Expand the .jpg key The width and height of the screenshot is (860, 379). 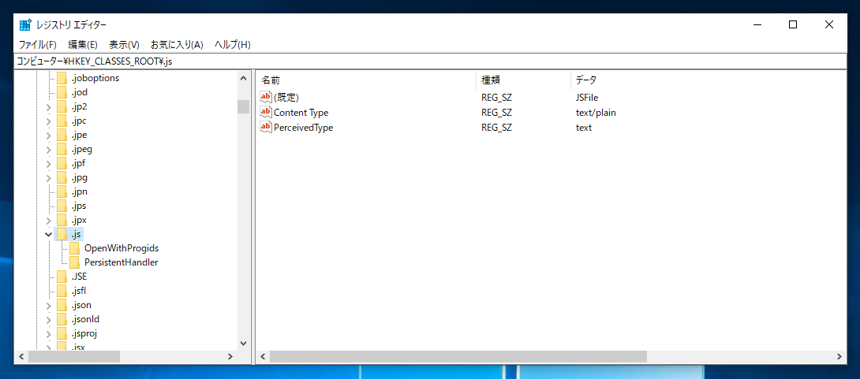pos(48,178)
